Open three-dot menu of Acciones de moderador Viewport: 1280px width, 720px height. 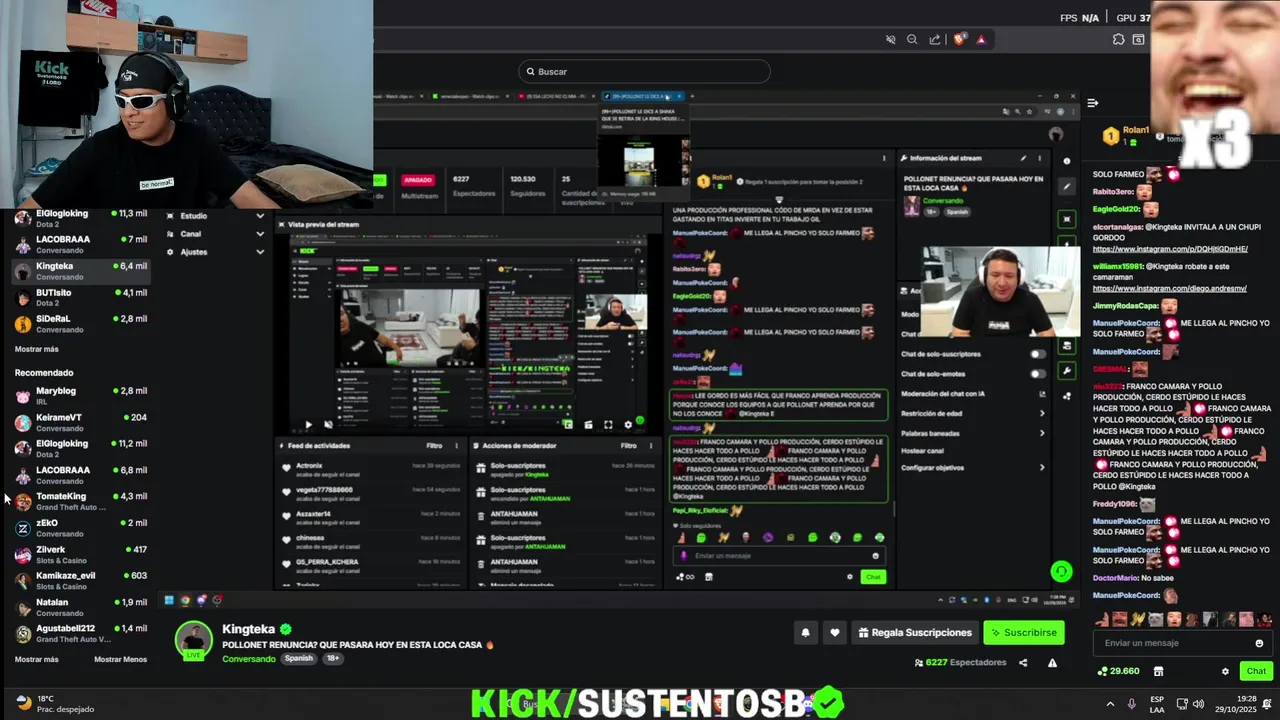(651, 445)
